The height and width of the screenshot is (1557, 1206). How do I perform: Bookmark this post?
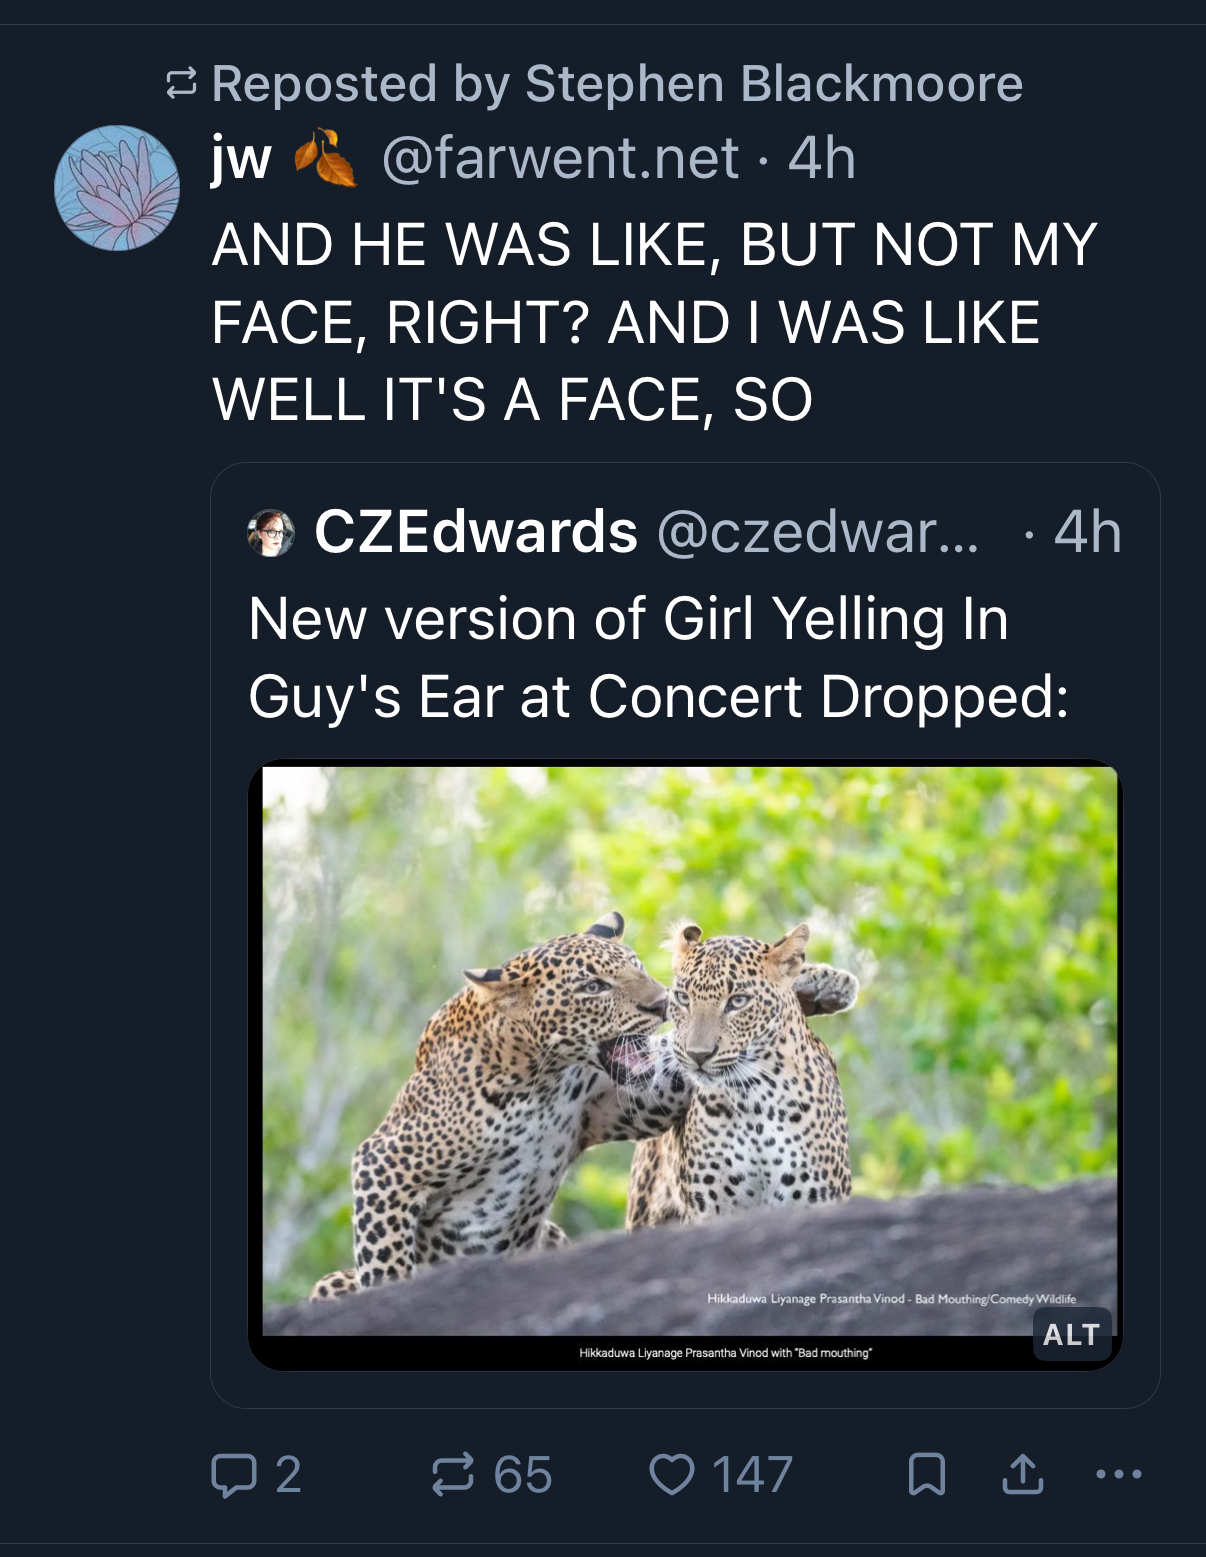point(926,1475)
